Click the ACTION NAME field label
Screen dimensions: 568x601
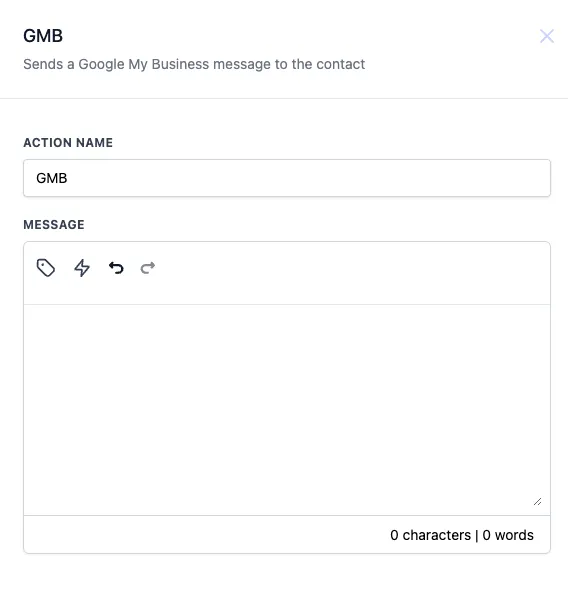click(68, 143)
